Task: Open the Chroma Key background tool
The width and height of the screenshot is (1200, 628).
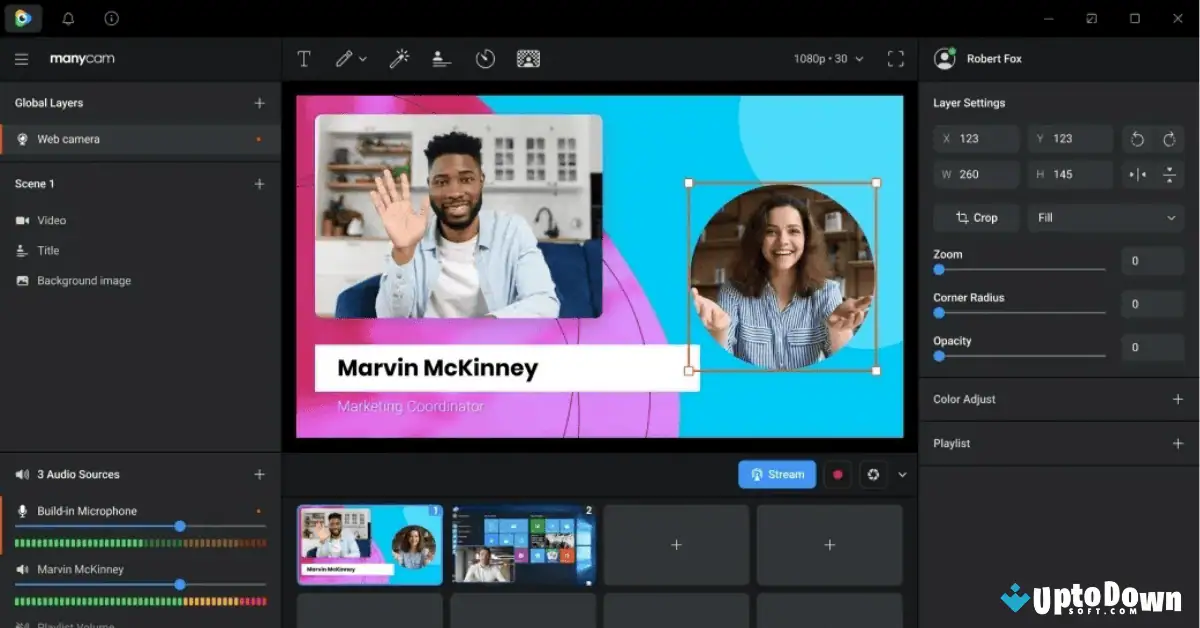Action: pyautogui.click(x=528, y=58)
